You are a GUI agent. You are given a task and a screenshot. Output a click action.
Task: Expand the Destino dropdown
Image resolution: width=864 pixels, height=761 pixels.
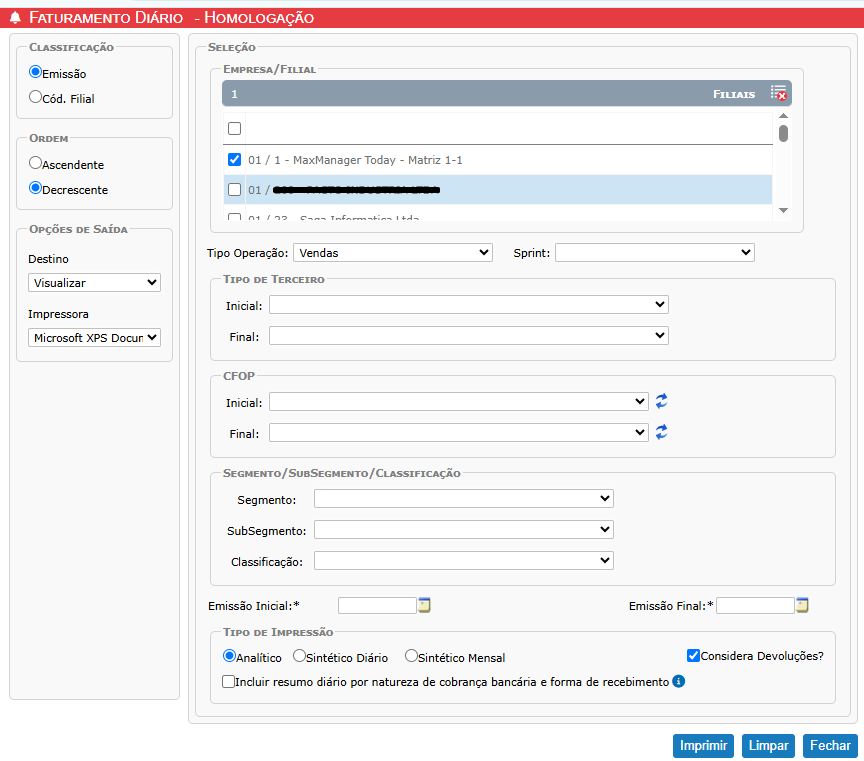[x=94, y=283]
